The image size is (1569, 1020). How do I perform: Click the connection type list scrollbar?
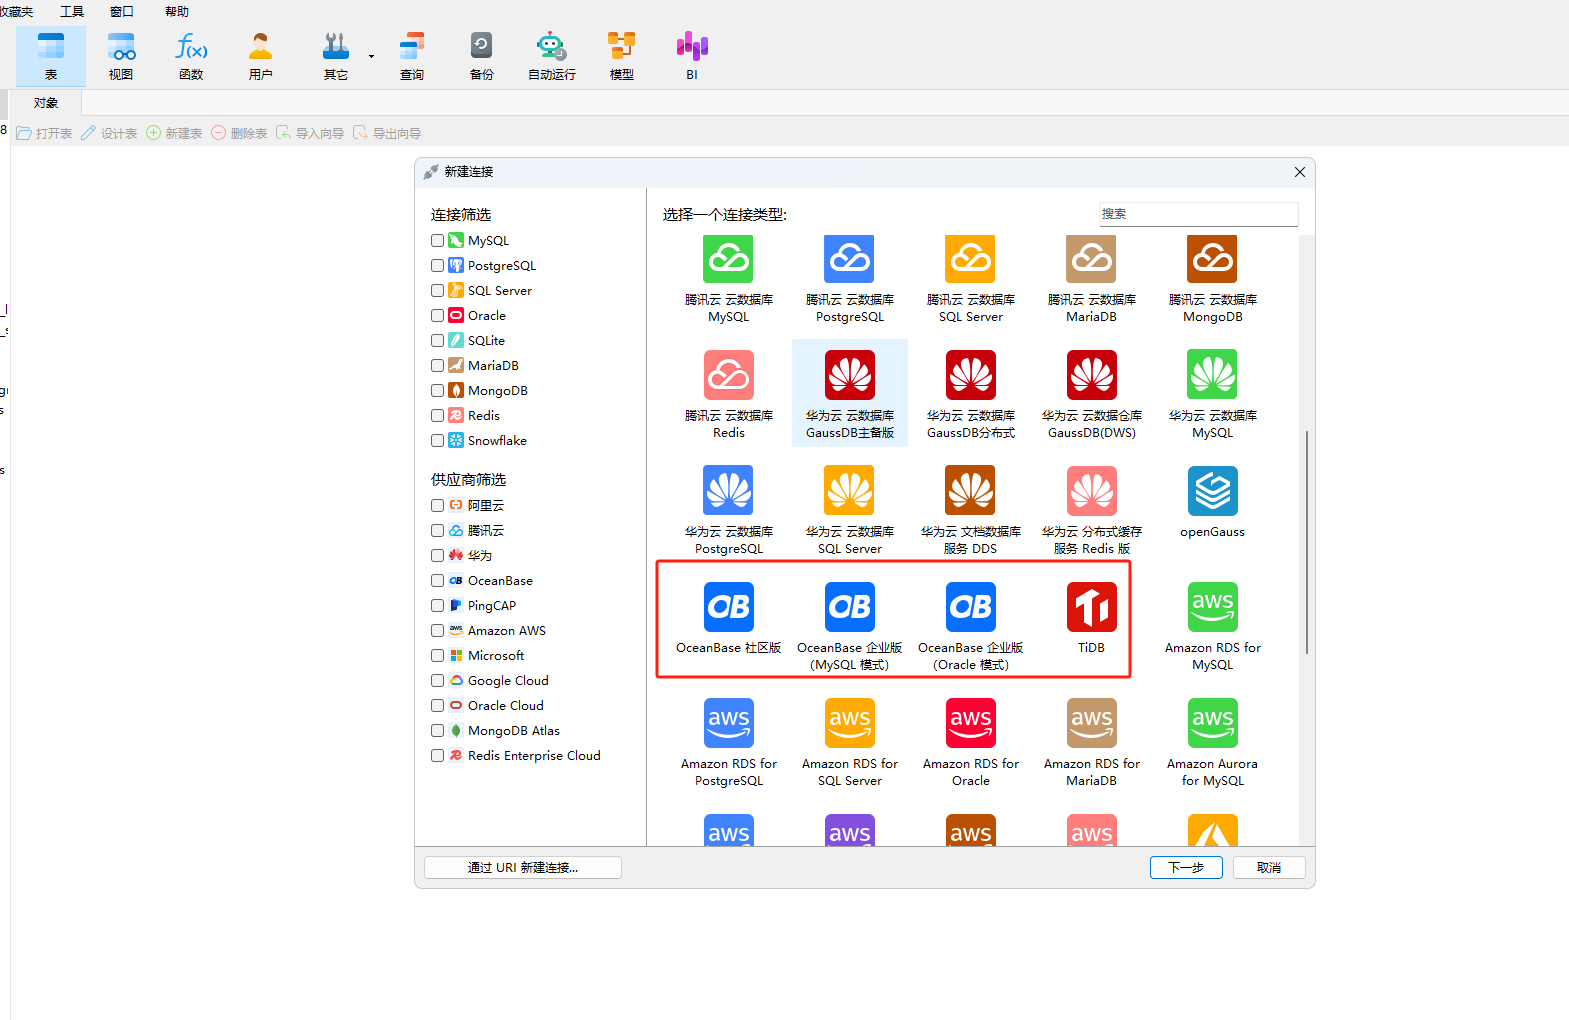1307,542
